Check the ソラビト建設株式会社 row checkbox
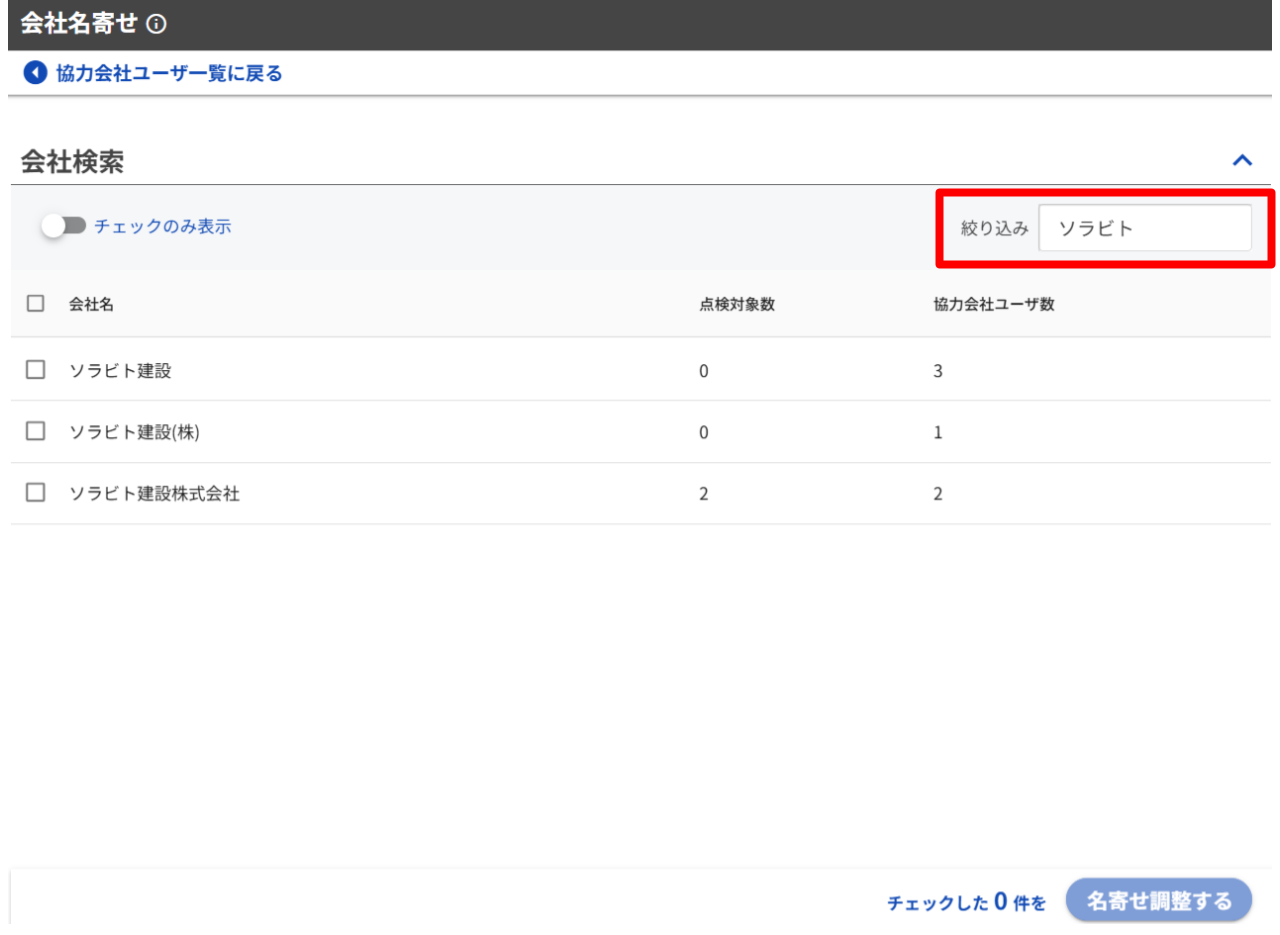Viewport: 1280px width, 935px height. (x=36, y=493)
